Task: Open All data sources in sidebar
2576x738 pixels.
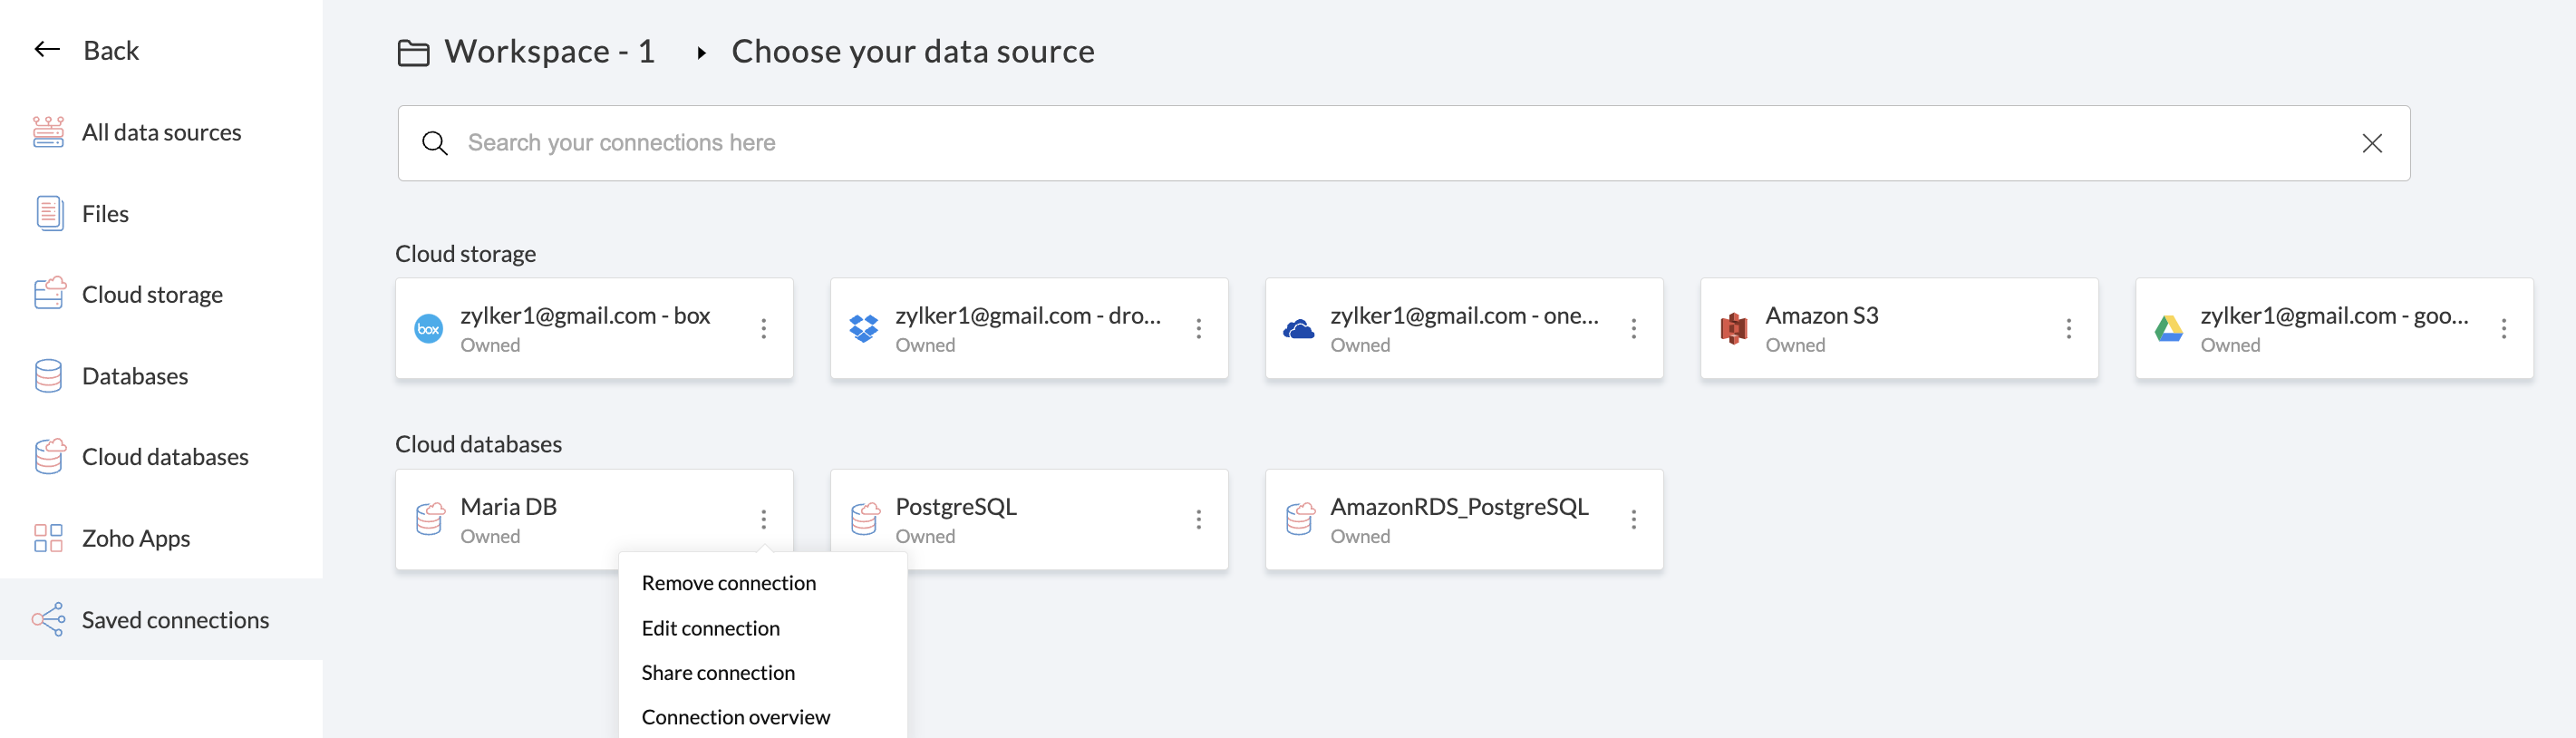Action: point(160,132)
